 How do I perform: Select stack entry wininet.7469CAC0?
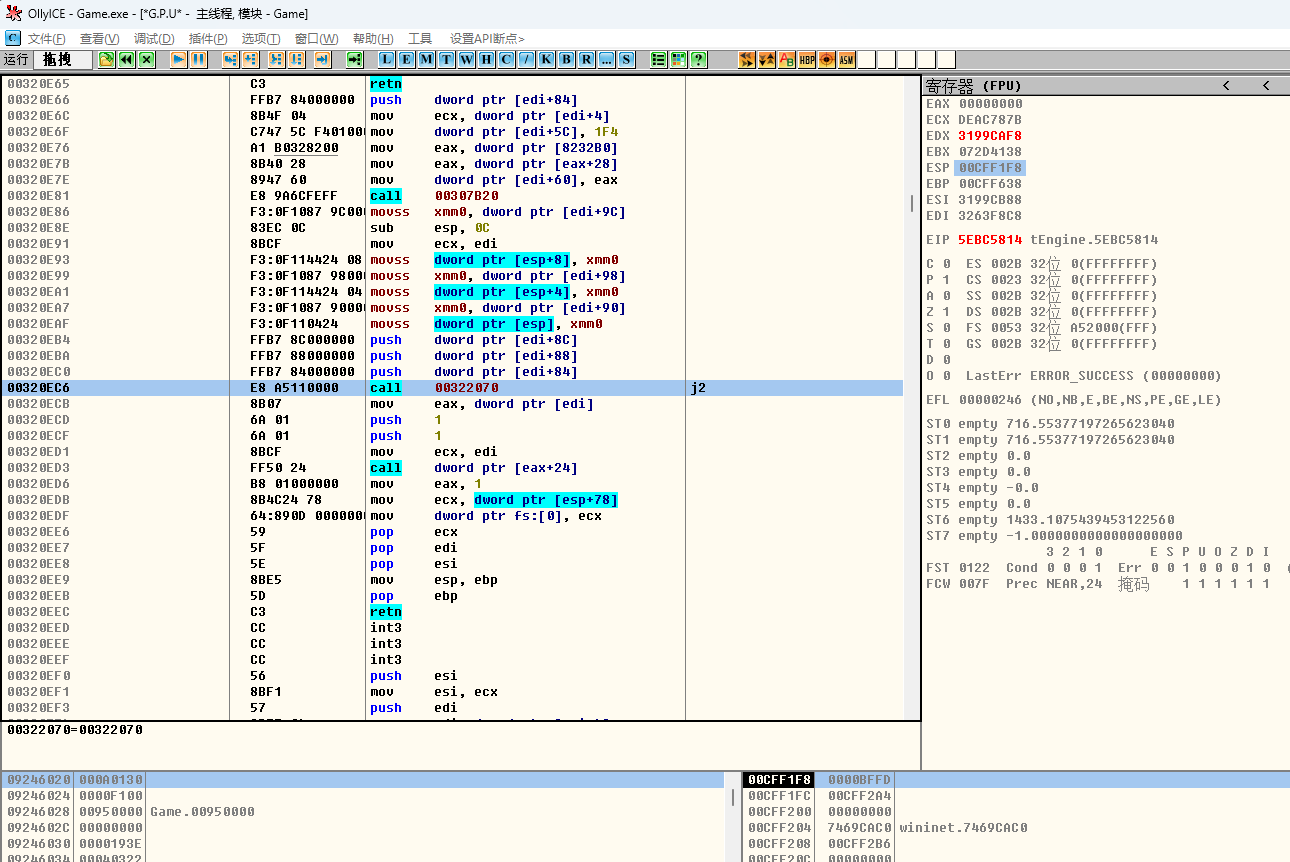[x=963, y=828]
